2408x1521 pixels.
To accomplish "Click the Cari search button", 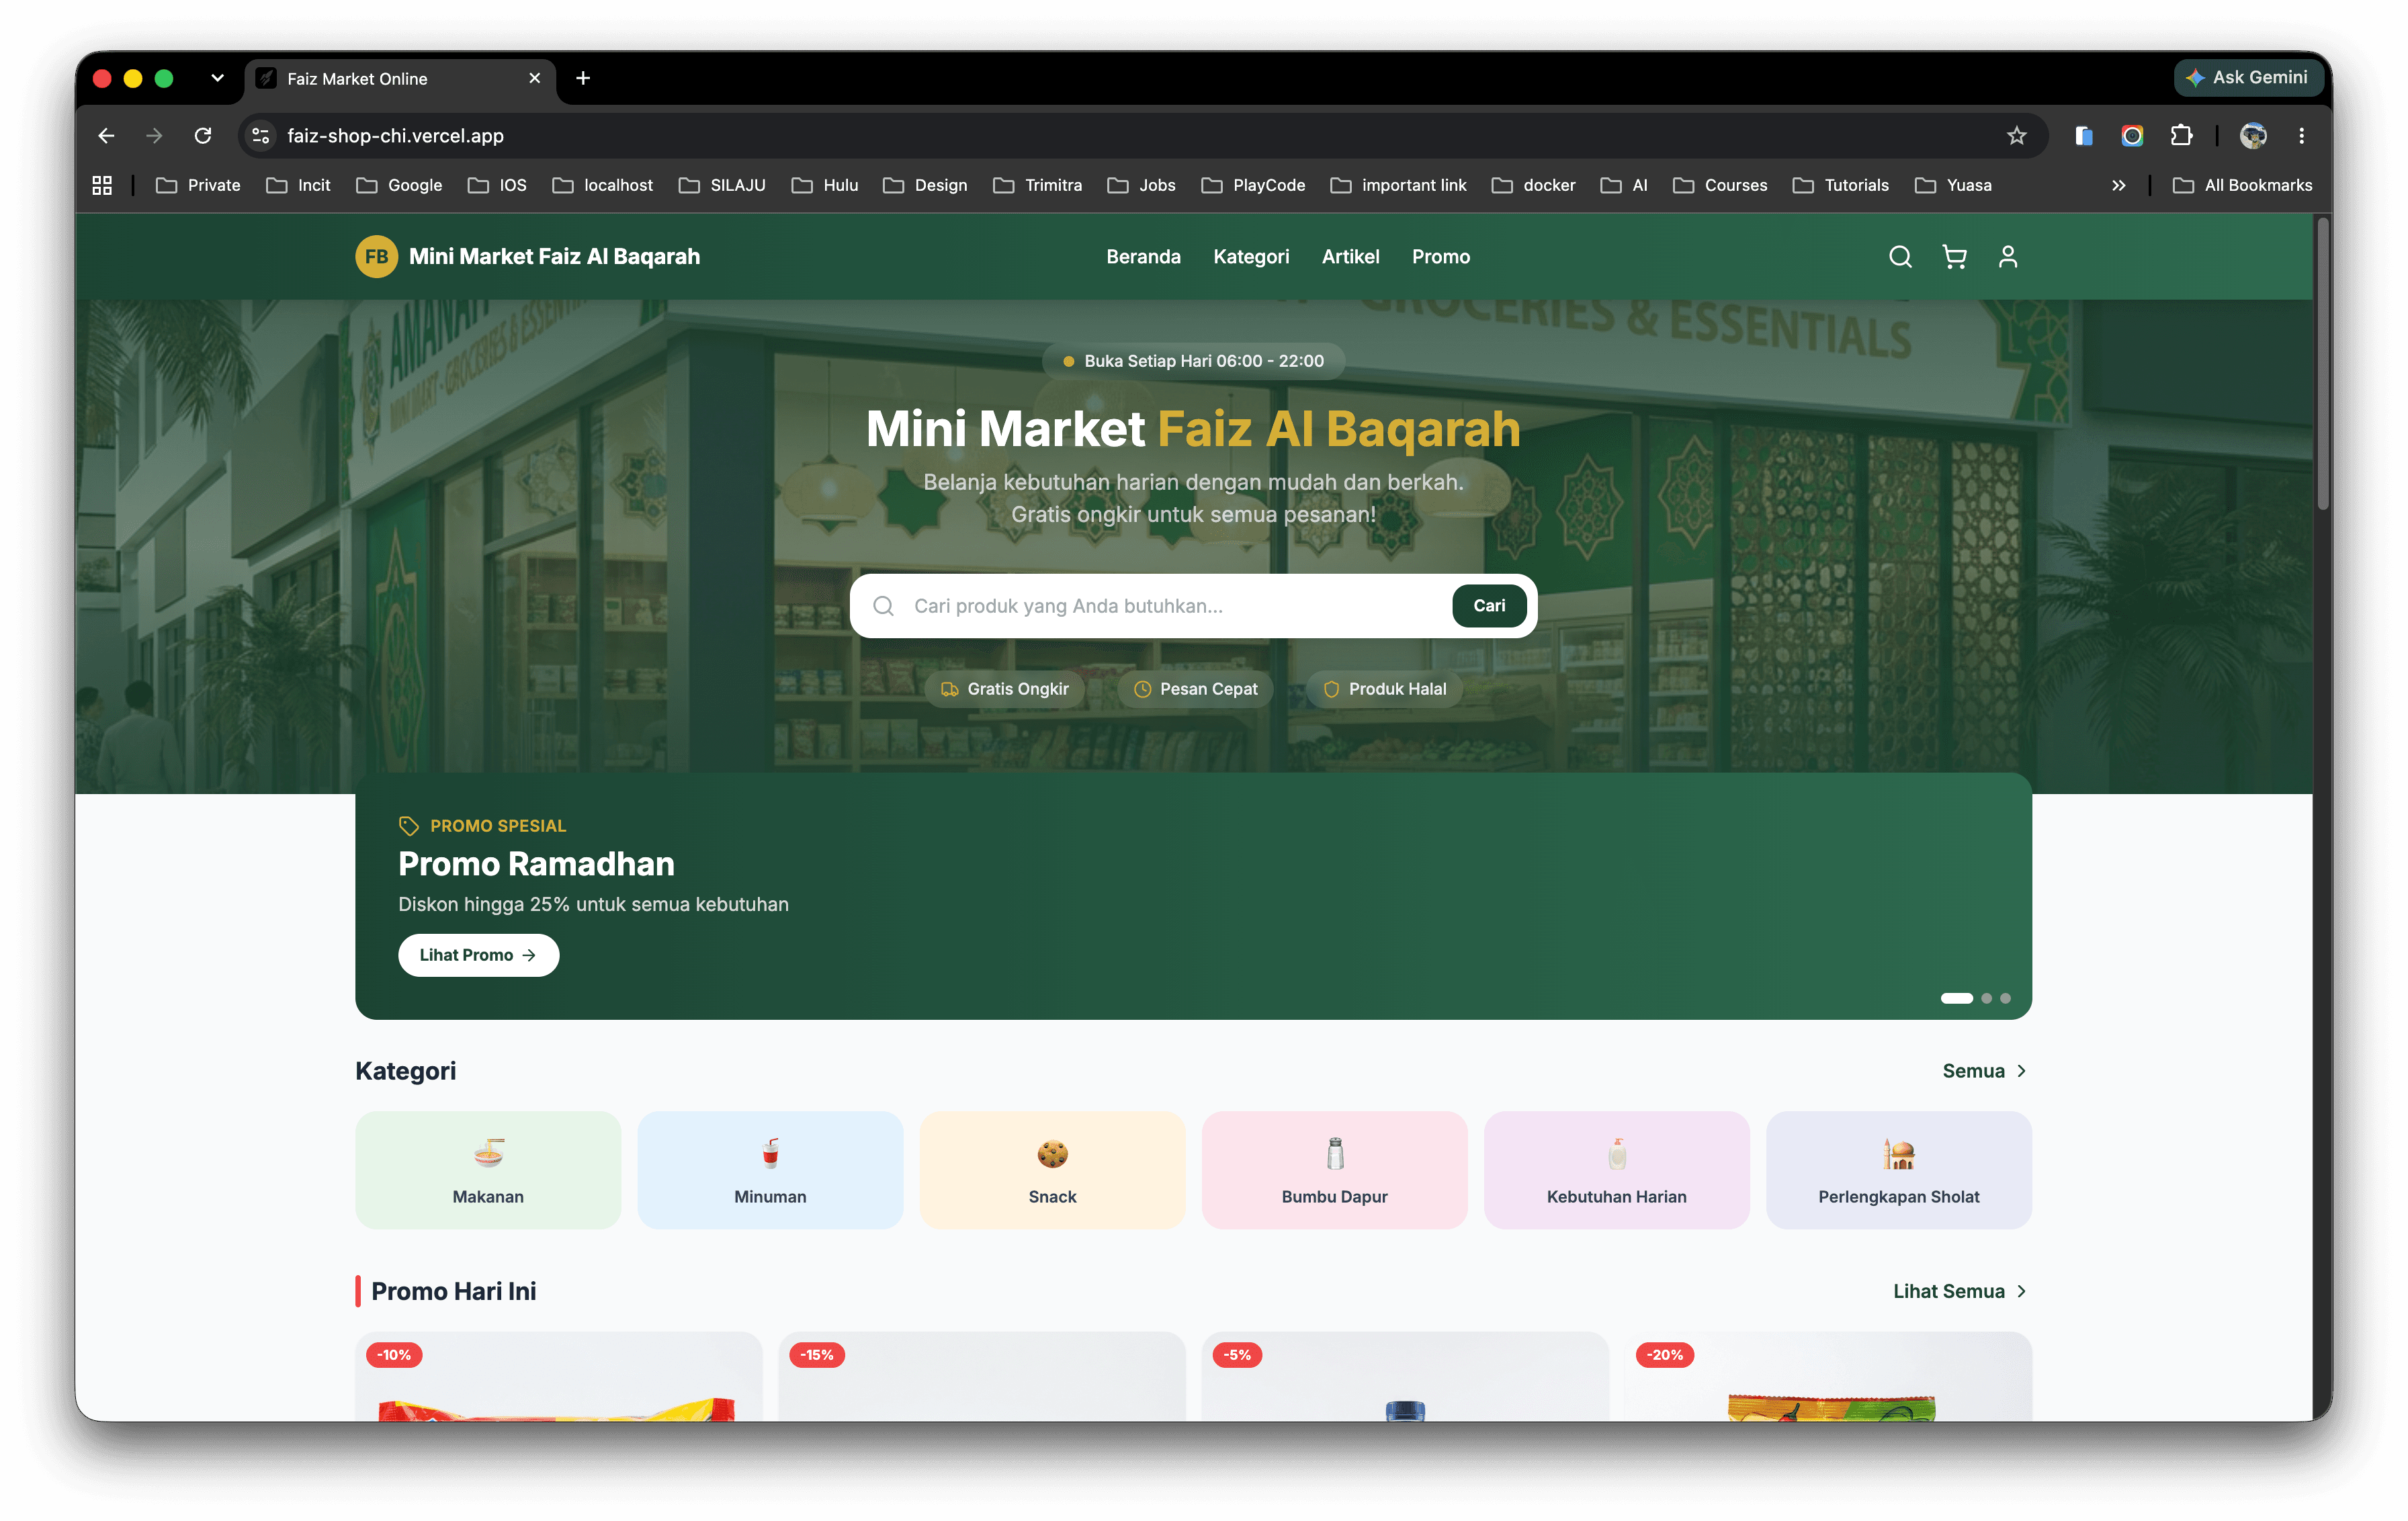I will point(1489,606).
